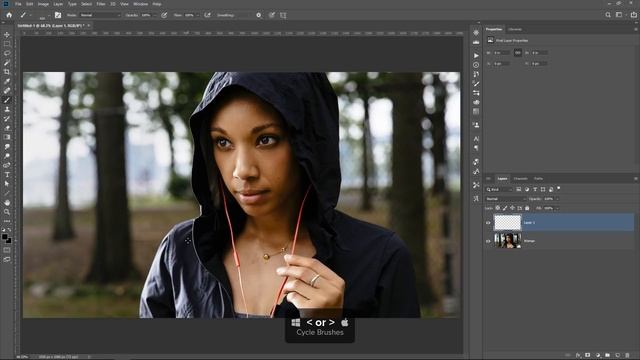Open the File menu
The width and height of the screenshot is (640, 360).
pos(18,4)
